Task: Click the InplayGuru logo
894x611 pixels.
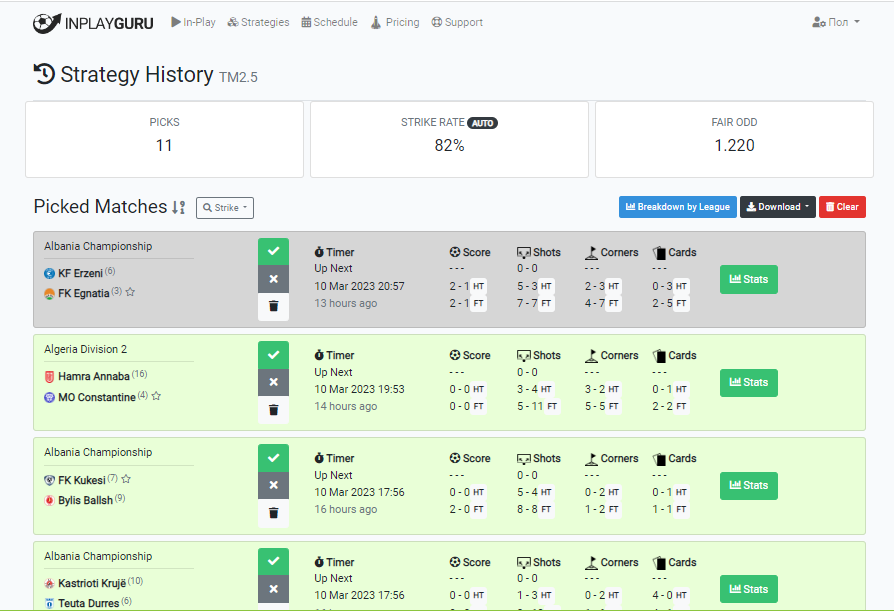Action: [x=93, y=22]
